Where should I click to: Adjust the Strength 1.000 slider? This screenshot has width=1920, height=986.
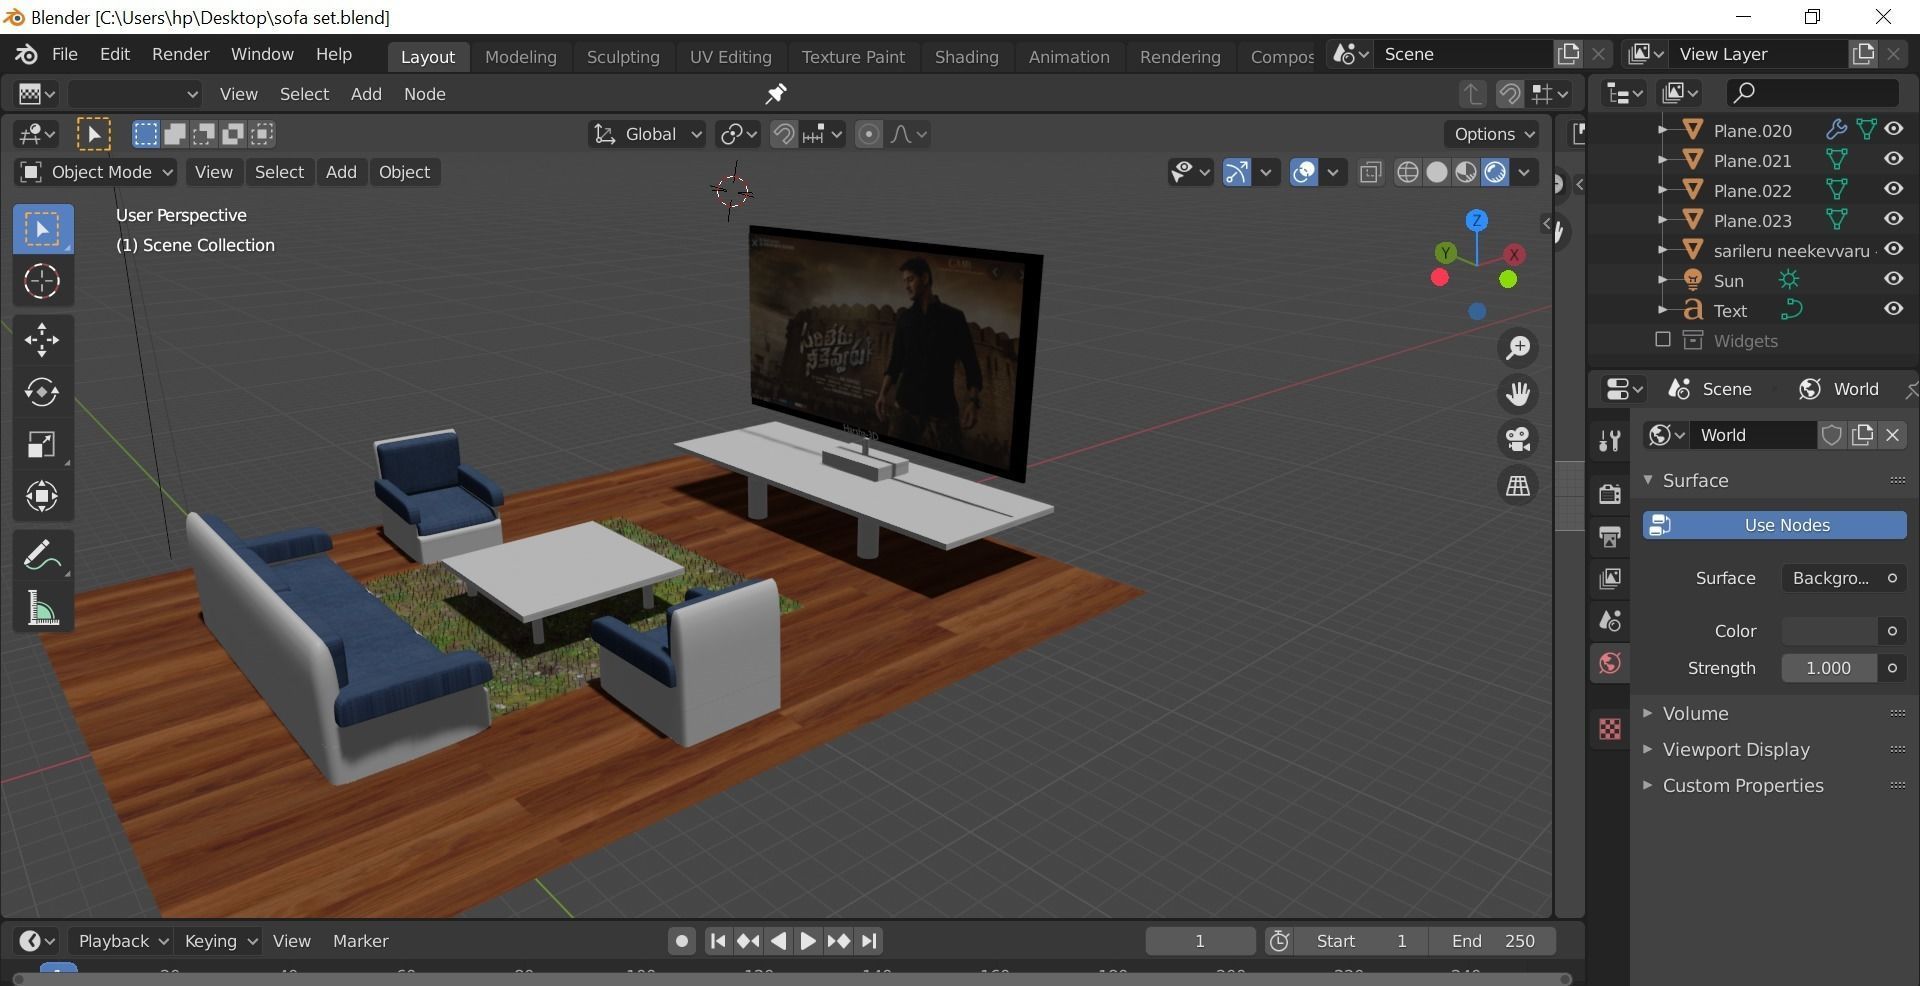point(1829,668)
